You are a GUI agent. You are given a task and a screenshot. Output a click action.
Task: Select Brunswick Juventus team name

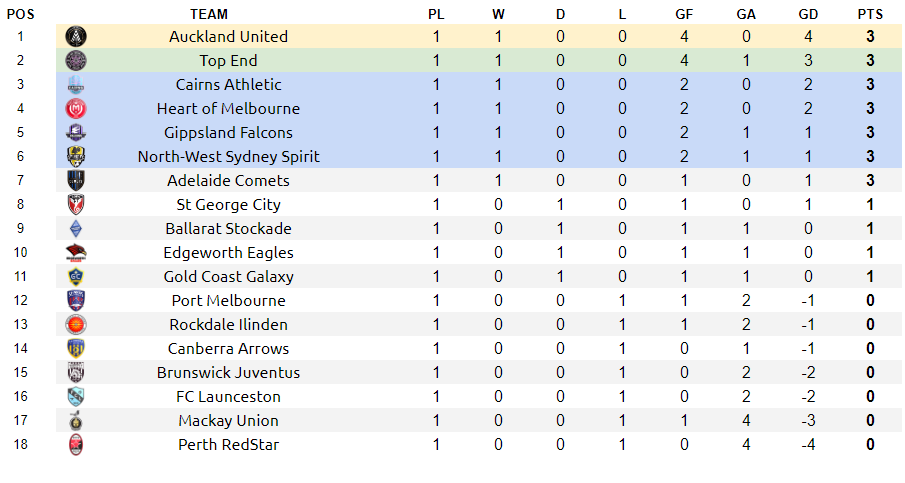click(229, 373)
